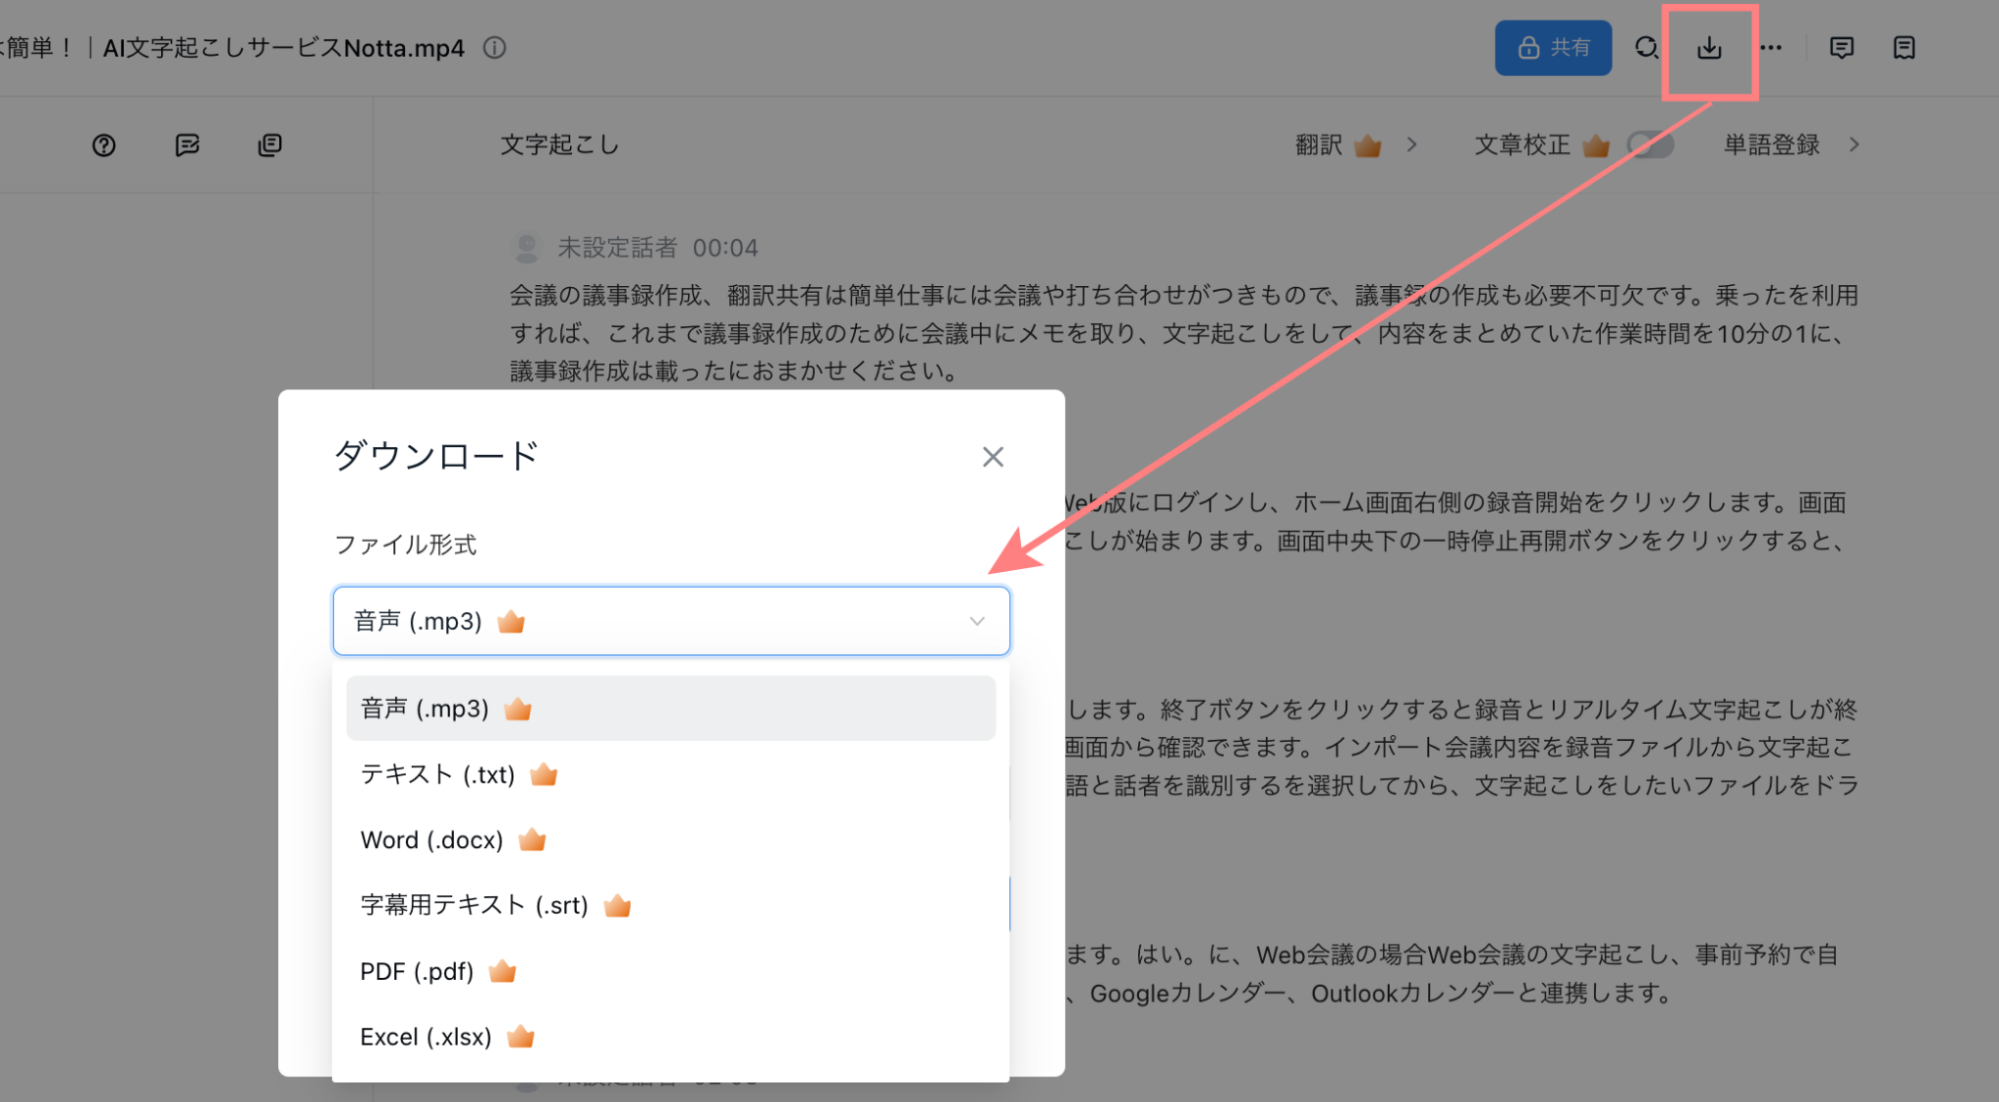Click the blue 共有 share button

coord(1553,48)
